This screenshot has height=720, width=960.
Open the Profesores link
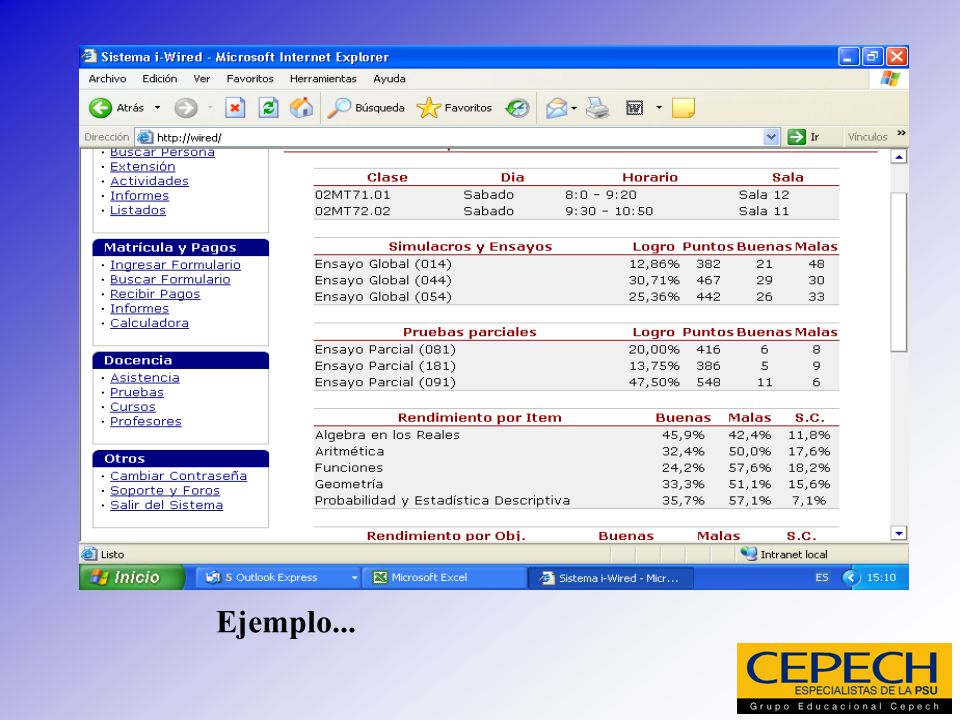146,421
